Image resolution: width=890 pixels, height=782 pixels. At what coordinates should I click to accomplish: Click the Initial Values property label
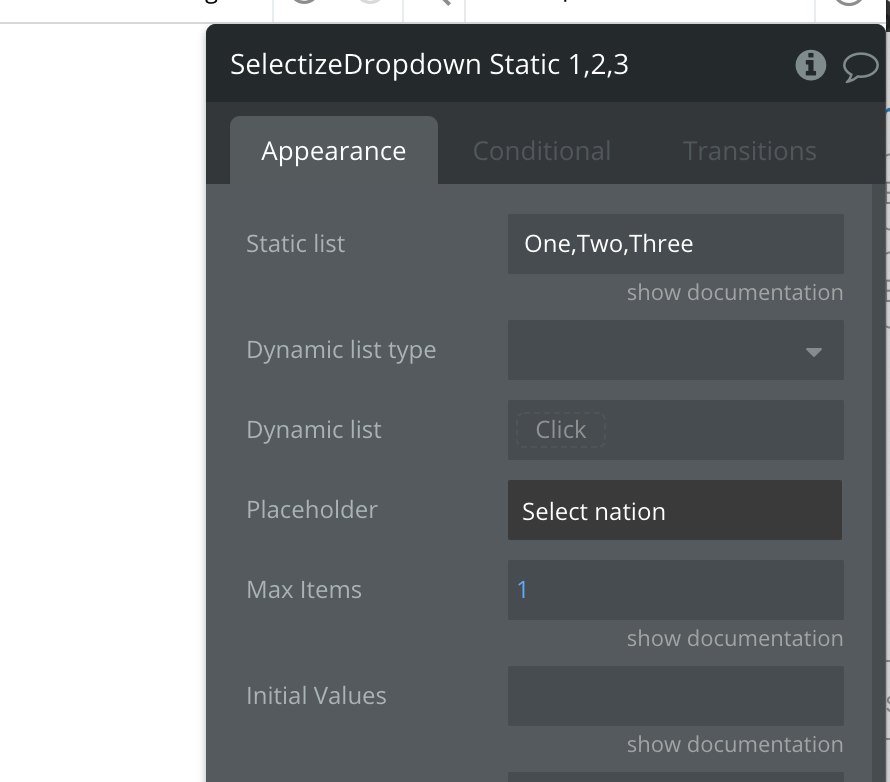pos(316,696)
